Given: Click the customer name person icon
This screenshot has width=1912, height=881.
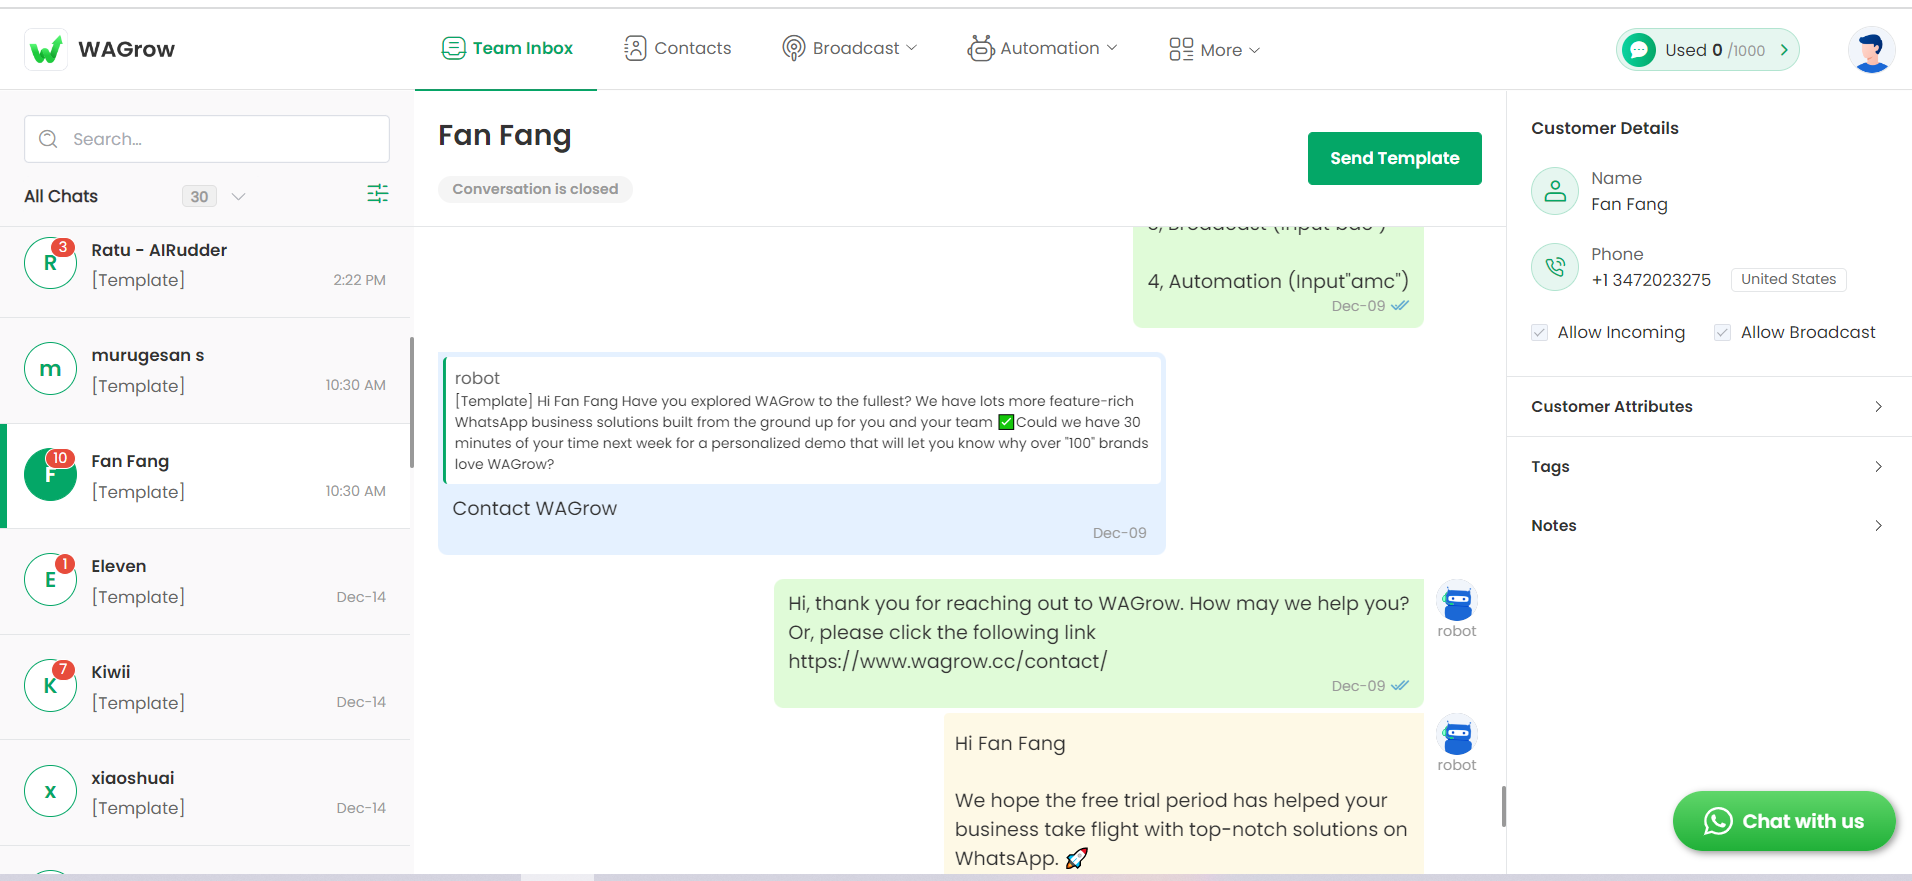Looking at the screenshot, I should click(x=1555, y=191).
